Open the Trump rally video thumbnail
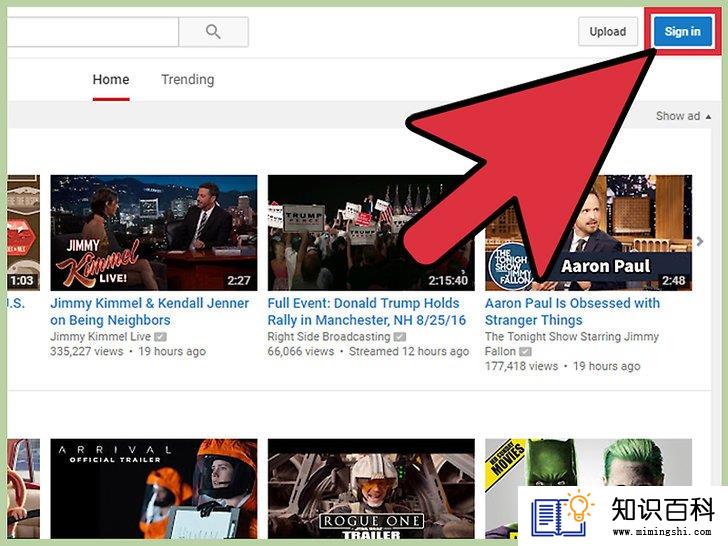The width and height of the screenshot is (728, 546). [x=371, y=233]
